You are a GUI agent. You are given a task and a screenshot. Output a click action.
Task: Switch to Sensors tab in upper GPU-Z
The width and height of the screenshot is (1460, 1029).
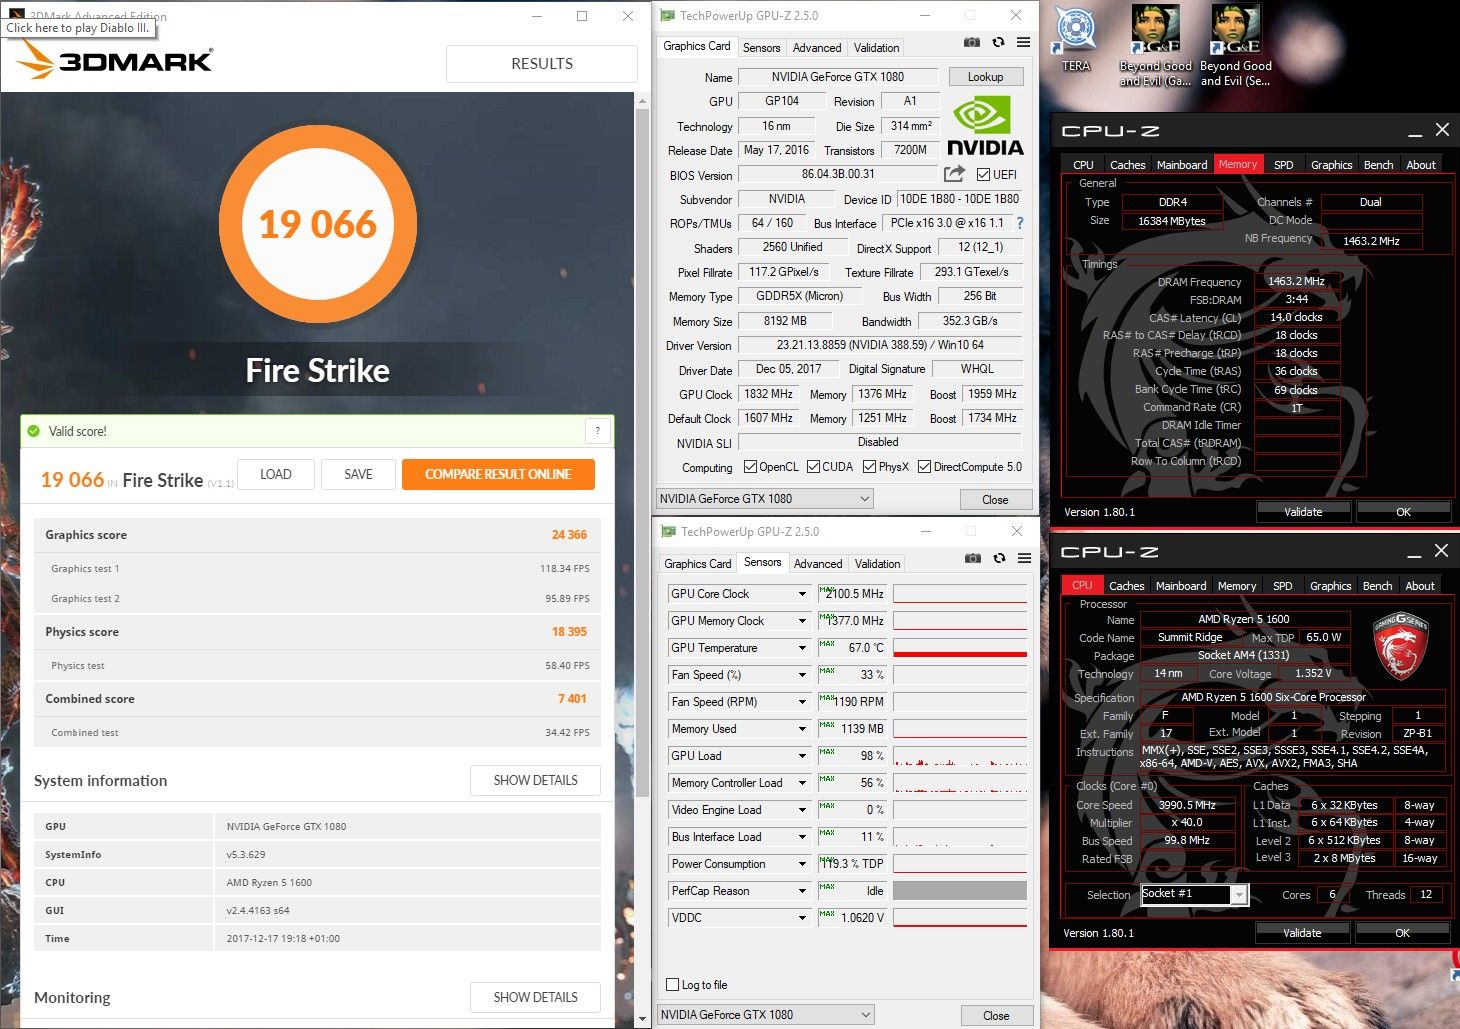pyautogui.click(x=761, y=48)
